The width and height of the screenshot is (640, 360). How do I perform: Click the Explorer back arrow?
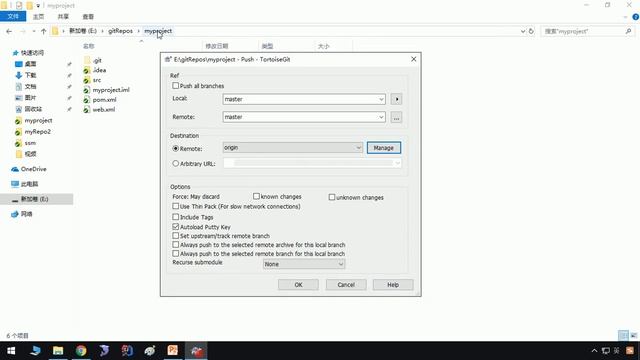pyautogui.click(x=9, y=31)
